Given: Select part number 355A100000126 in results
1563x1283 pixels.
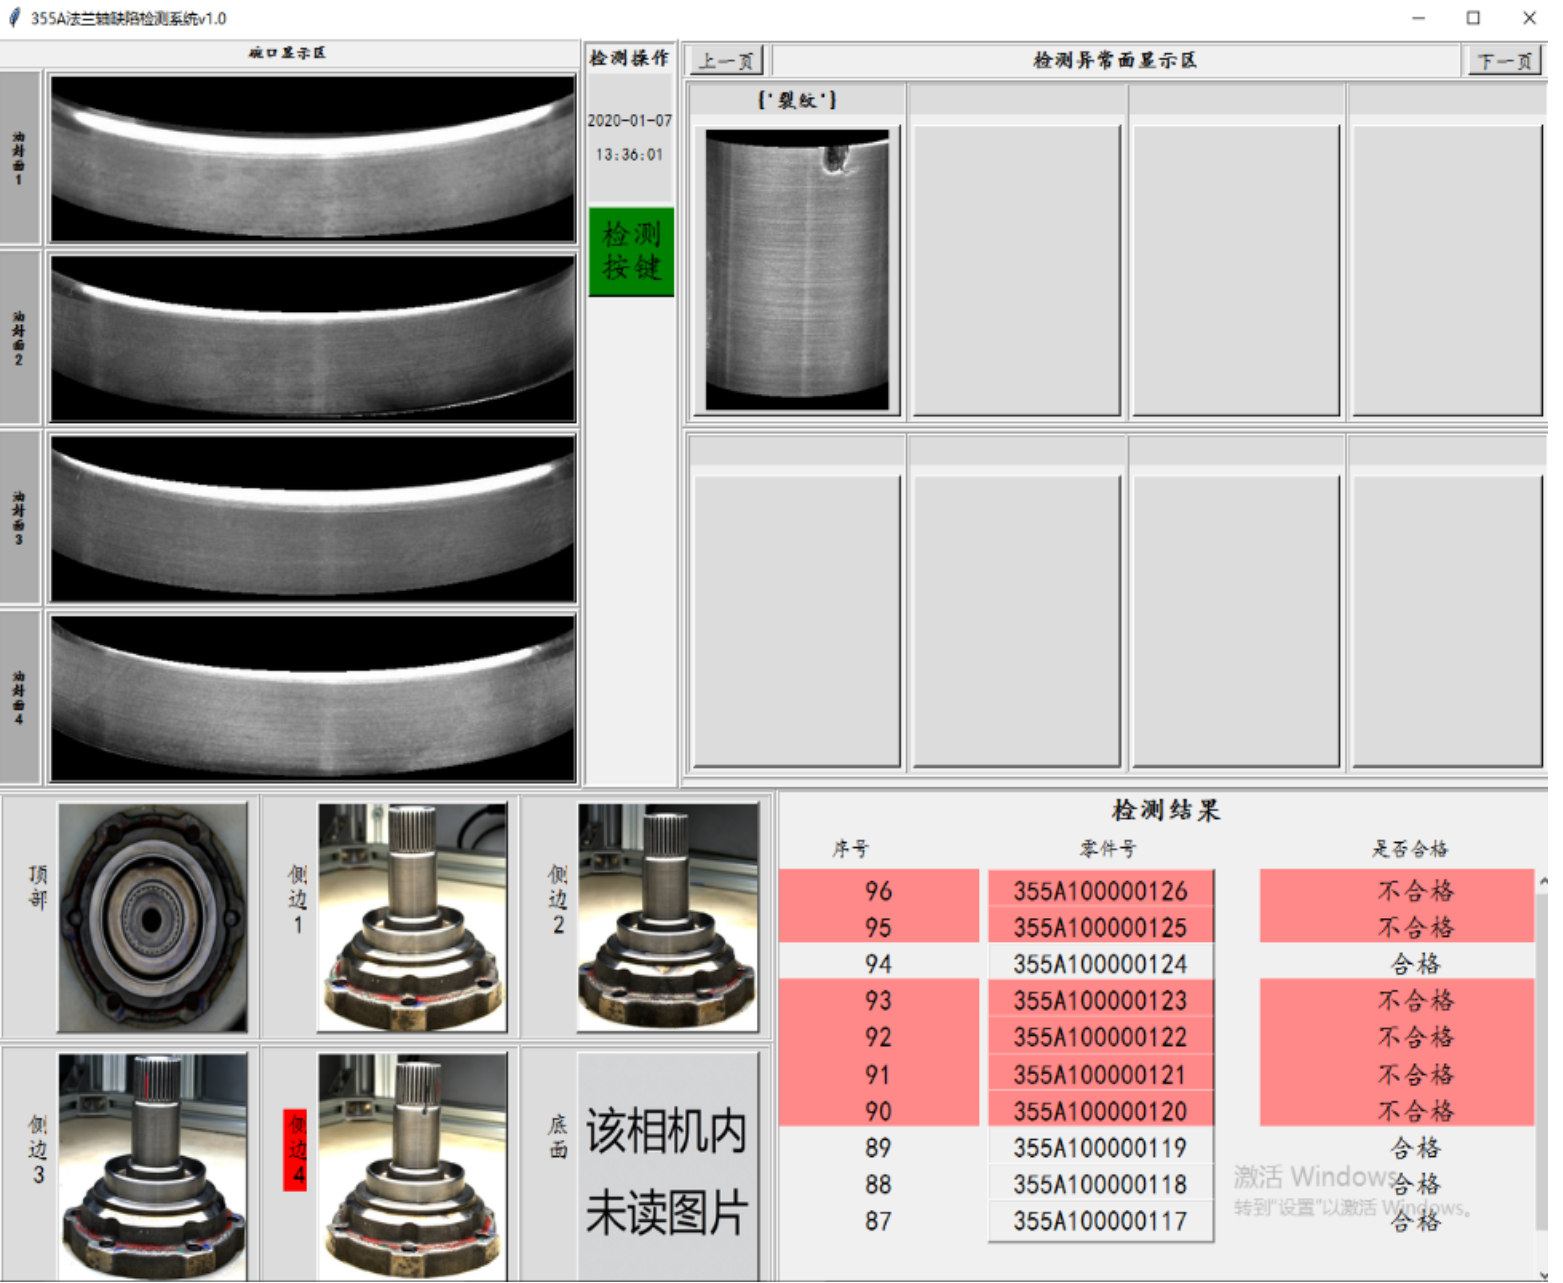Looking at the screenshot, I should click(x=1100, y=890).
